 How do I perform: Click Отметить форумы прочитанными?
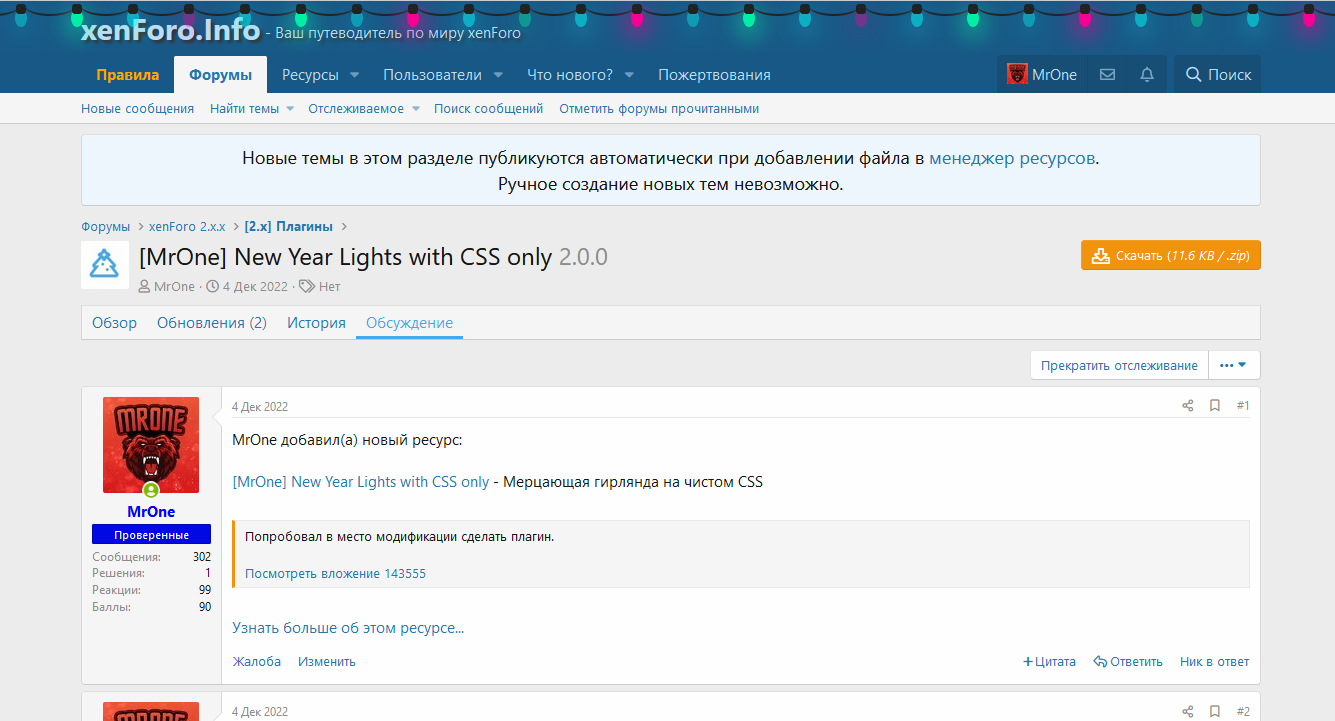pos(659,109)
